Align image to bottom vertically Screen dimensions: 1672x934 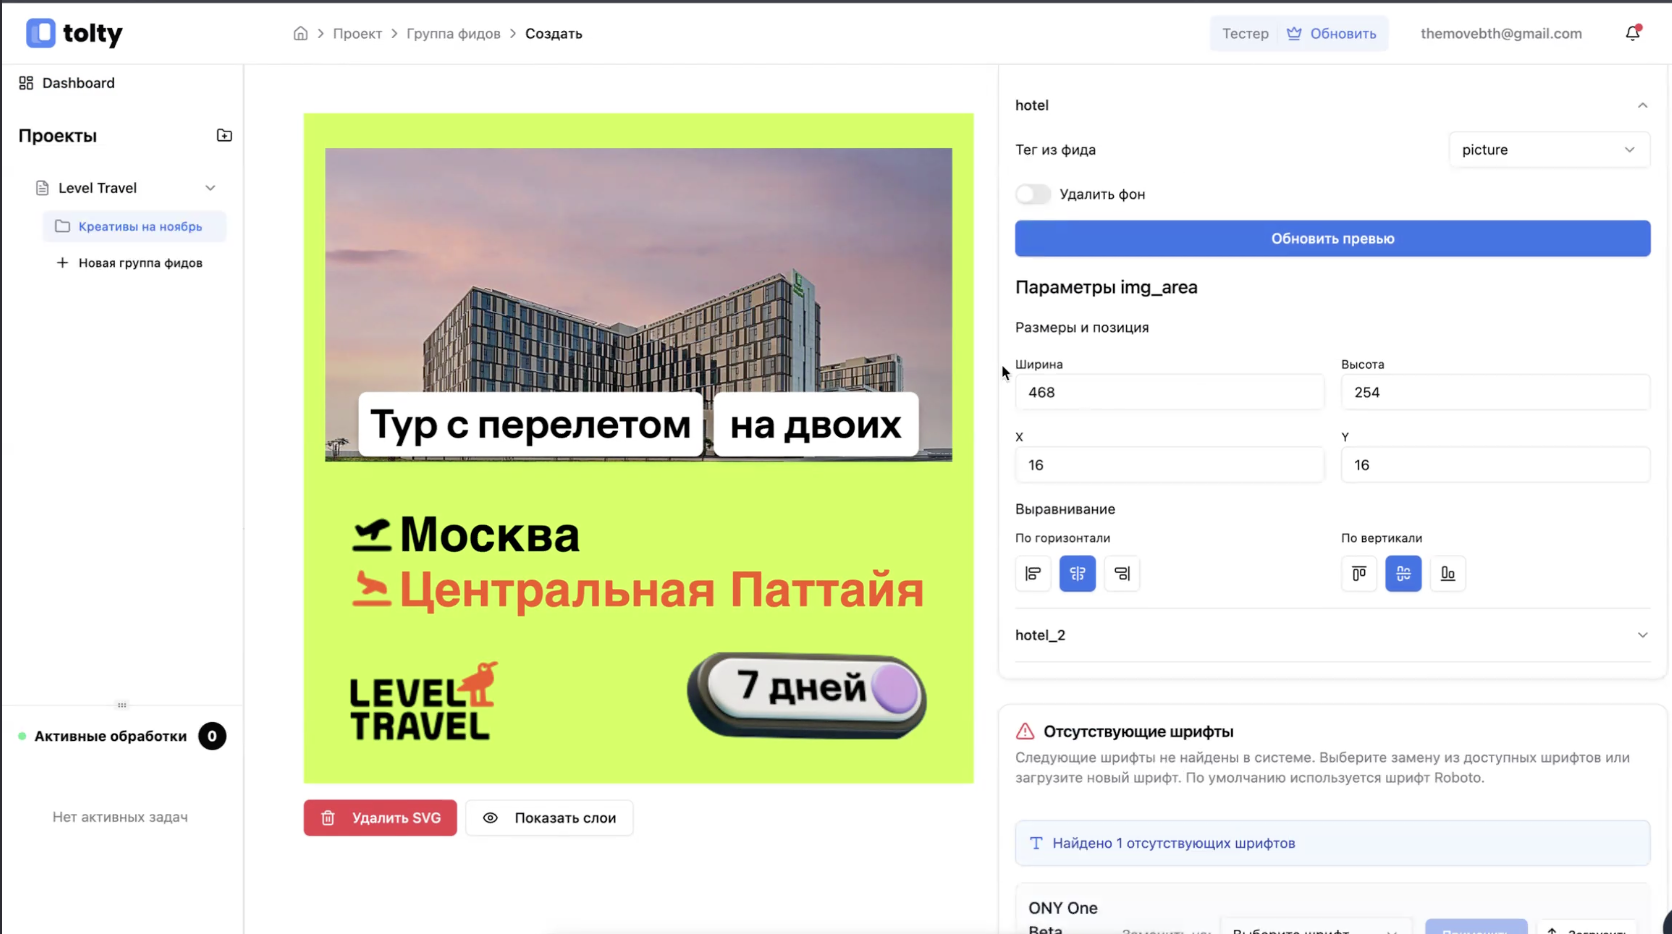[x=1447, y=574]
